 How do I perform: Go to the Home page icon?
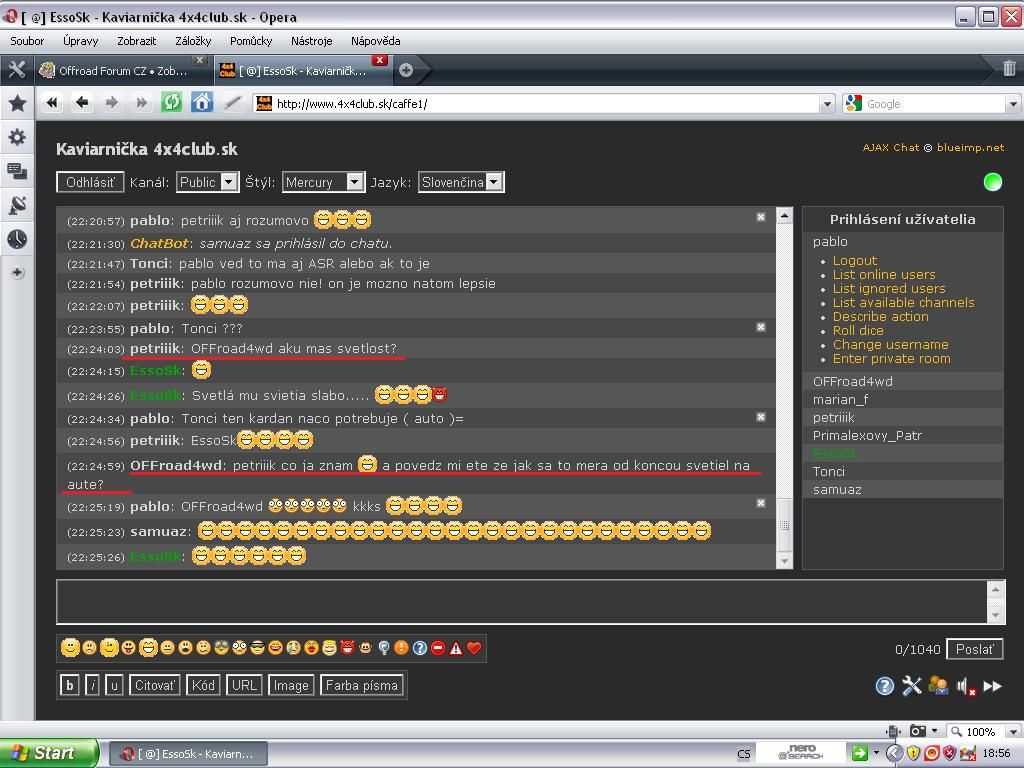click(202, 103)
